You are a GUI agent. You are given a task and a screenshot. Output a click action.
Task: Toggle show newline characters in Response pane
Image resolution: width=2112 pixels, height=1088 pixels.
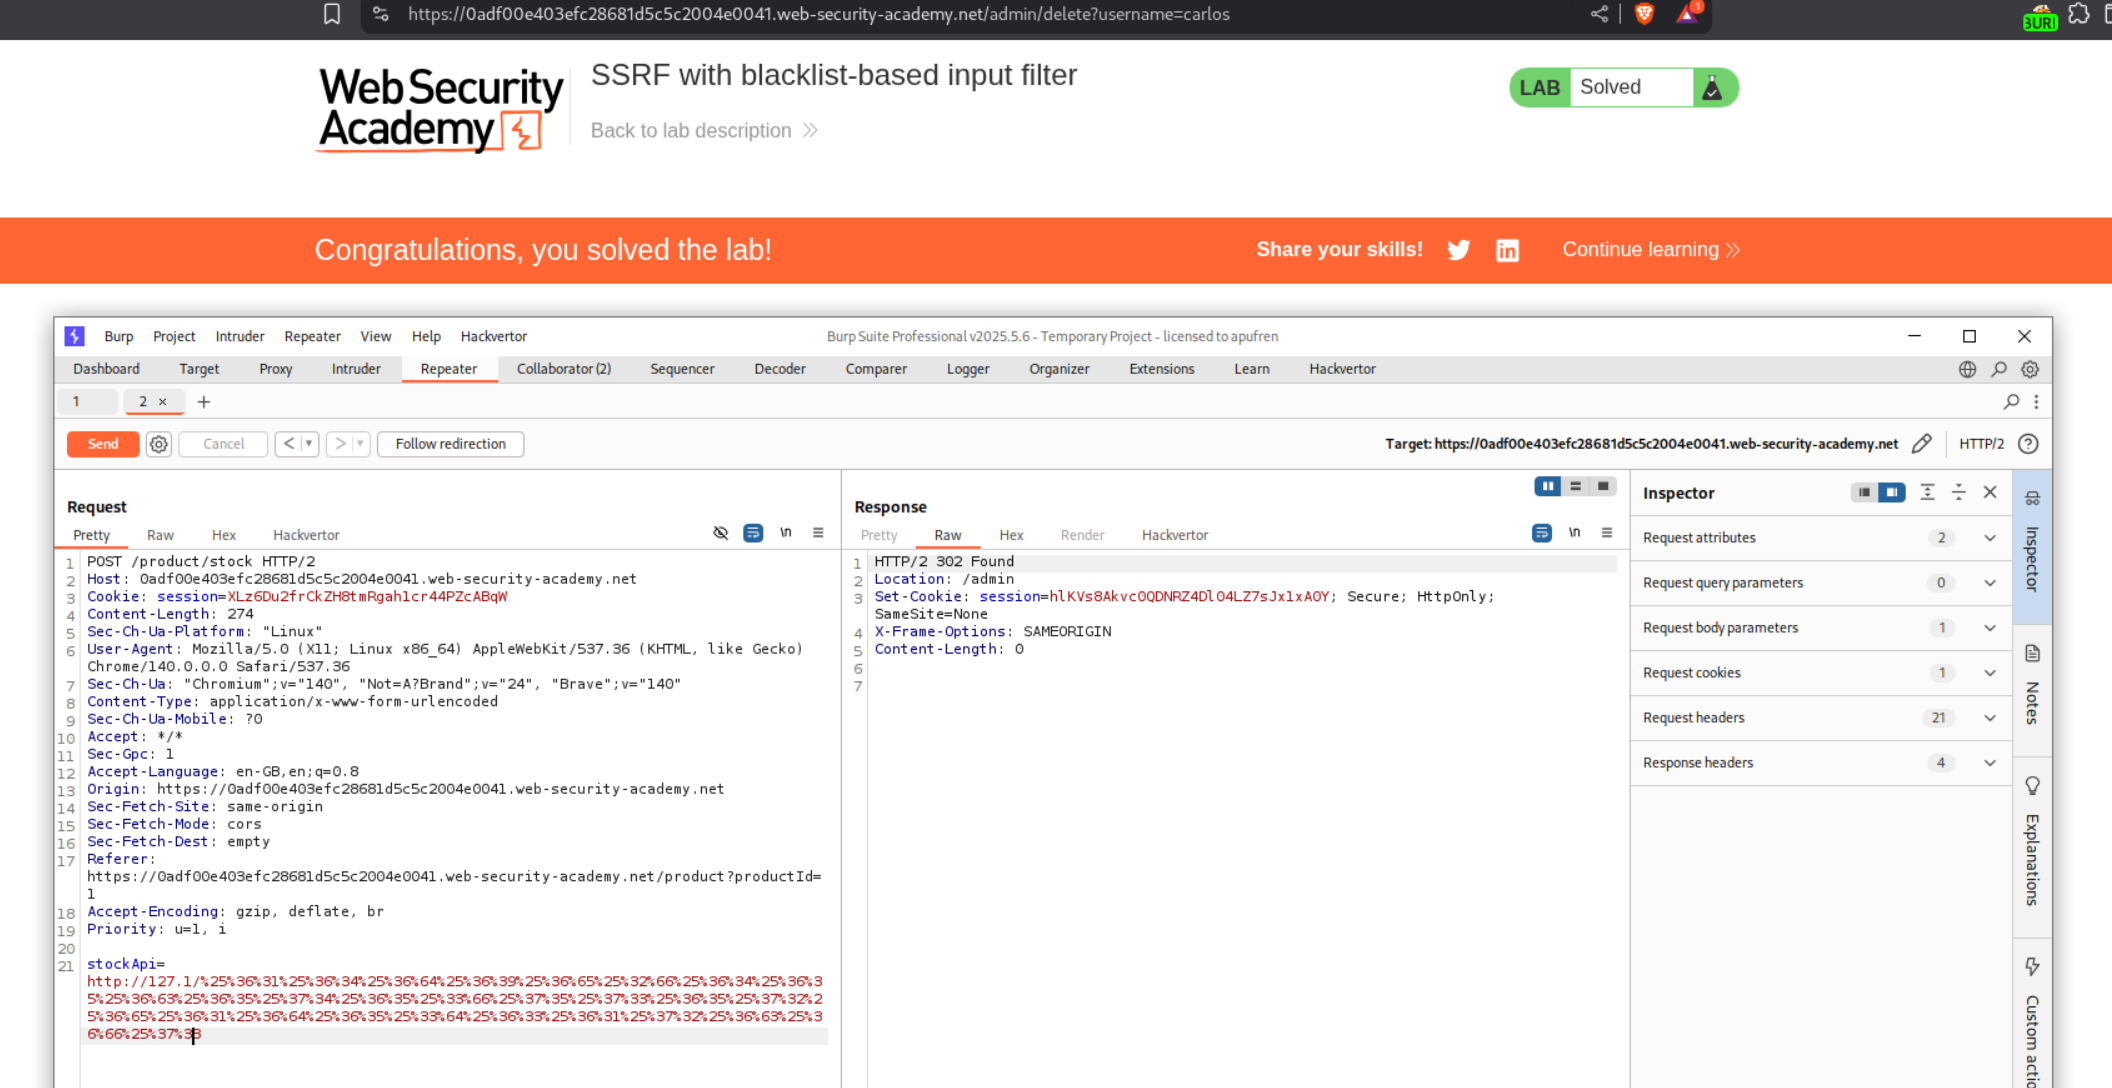coord(1574,533)
